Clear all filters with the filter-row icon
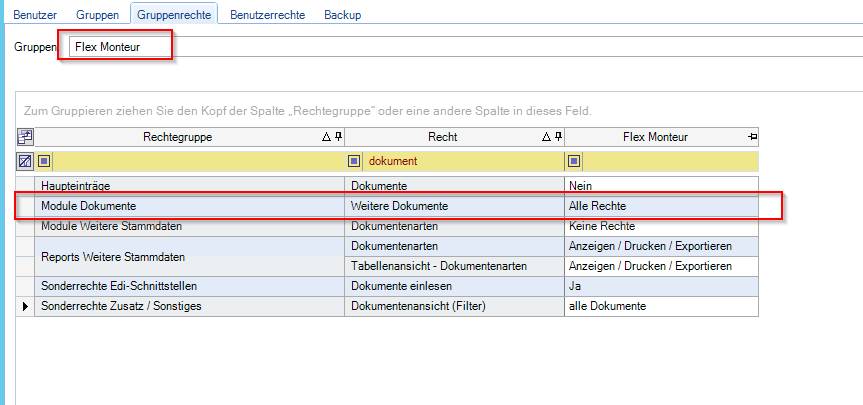863x405 pixels. coord(25,161)
